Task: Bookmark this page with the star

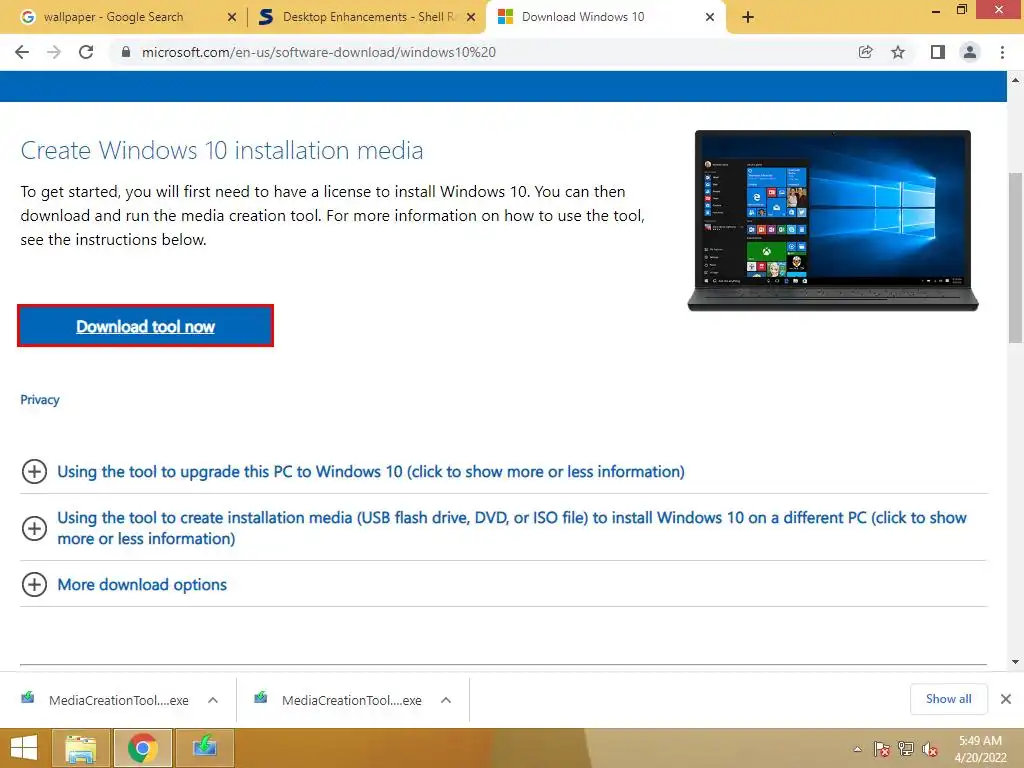Action: click(x=898, y=52)
